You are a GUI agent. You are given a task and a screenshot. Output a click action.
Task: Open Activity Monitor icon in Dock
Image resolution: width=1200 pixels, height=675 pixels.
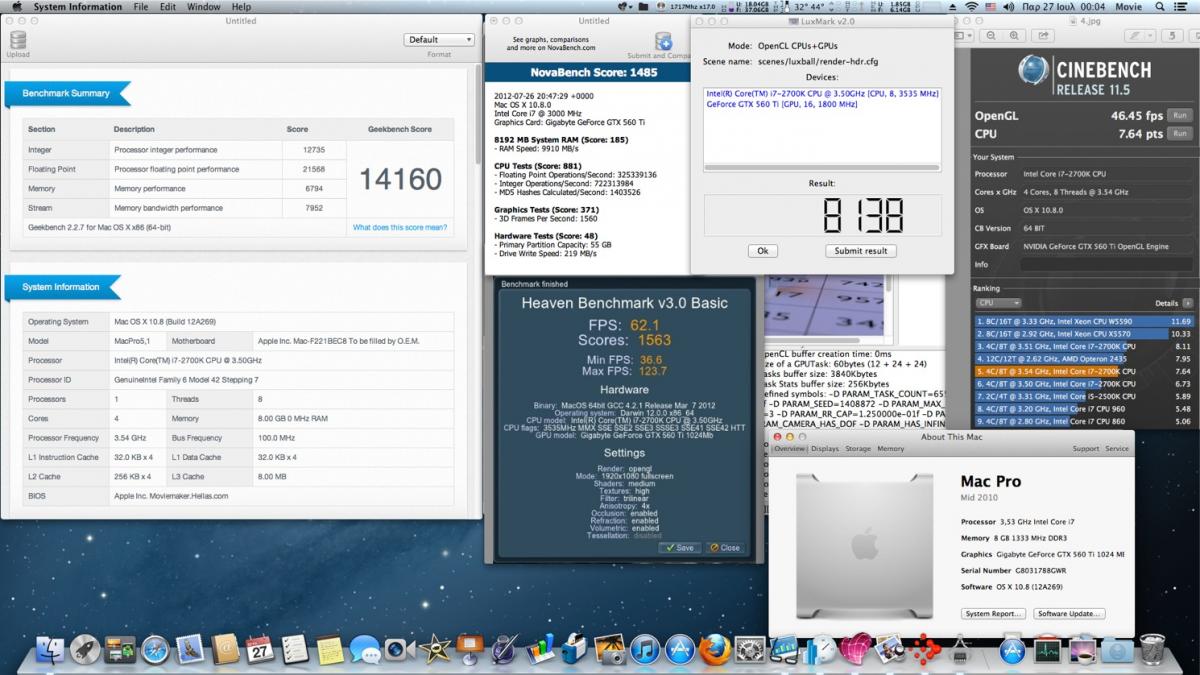click(1047, 651)
